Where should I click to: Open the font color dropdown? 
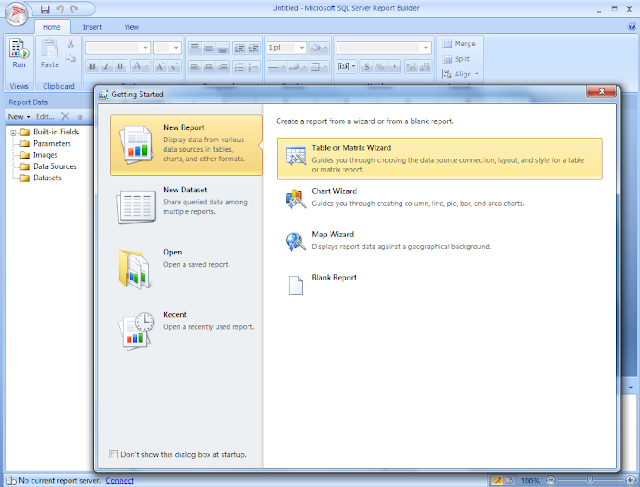click(x=140, y=67)
